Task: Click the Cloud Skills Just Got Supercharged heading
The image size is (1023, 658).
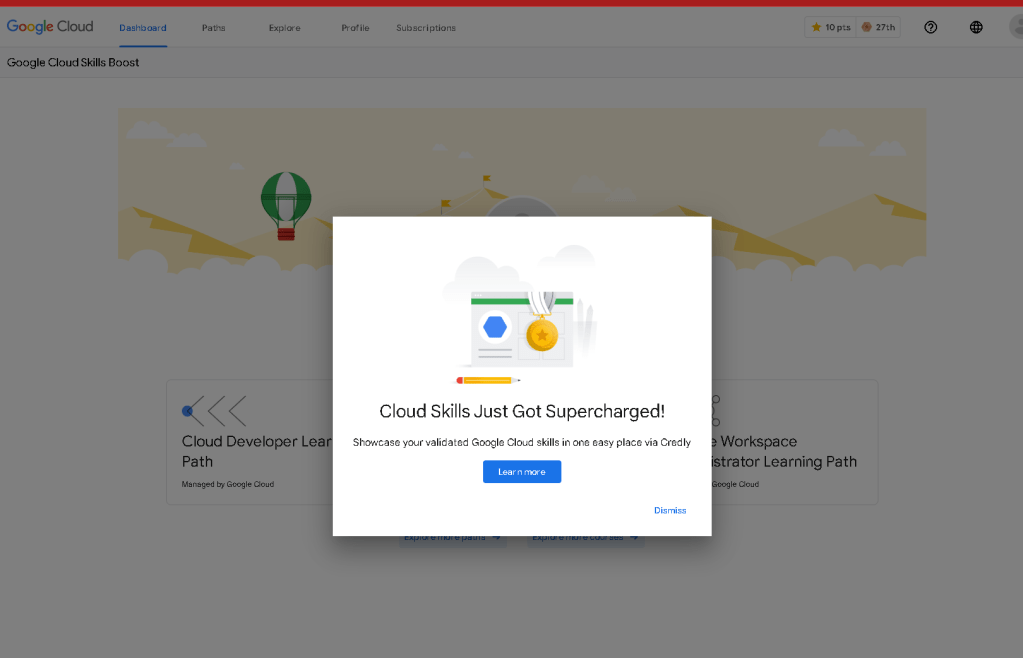Action: point(522,411)
